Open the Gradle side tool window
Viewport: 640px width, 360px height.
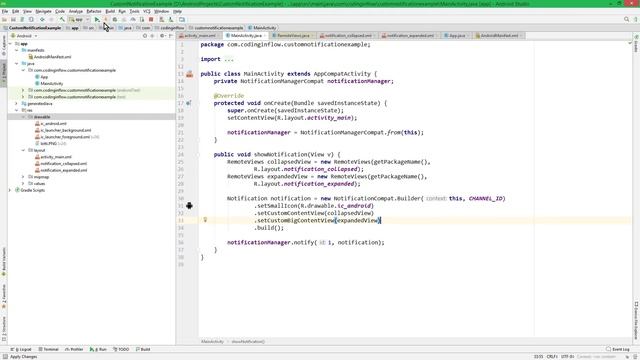point(636,43)
